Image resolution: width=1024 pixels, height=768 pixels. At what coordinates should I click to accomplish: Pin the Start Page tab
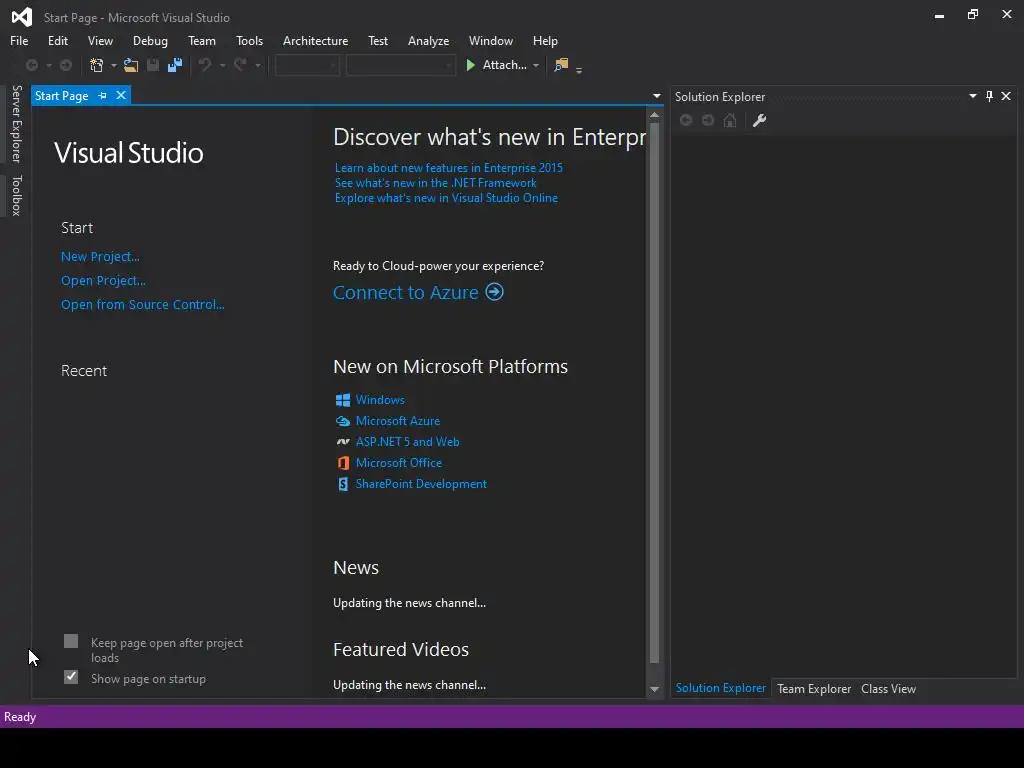pyautogui.click(x=103, y=96)
